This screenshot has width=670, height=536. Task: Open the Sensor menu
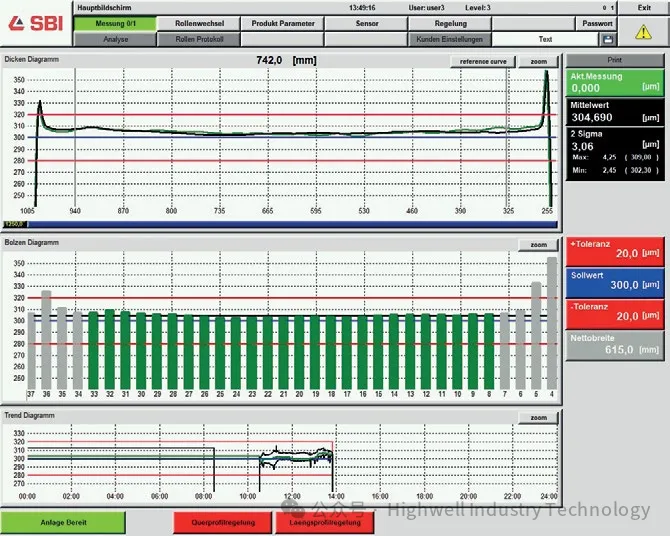(x=366, y=23)
